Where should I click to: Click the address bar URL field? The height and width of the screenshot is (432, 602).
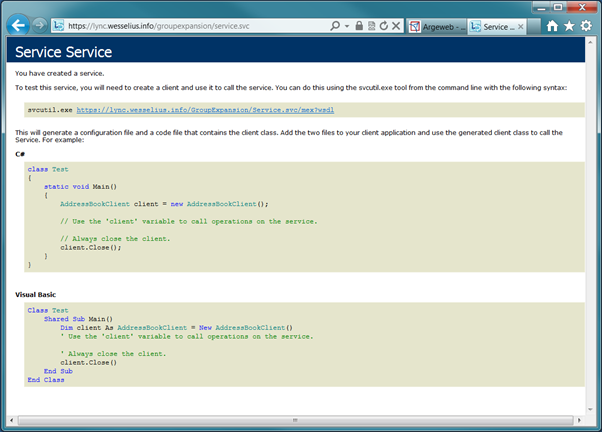[200, 24]
